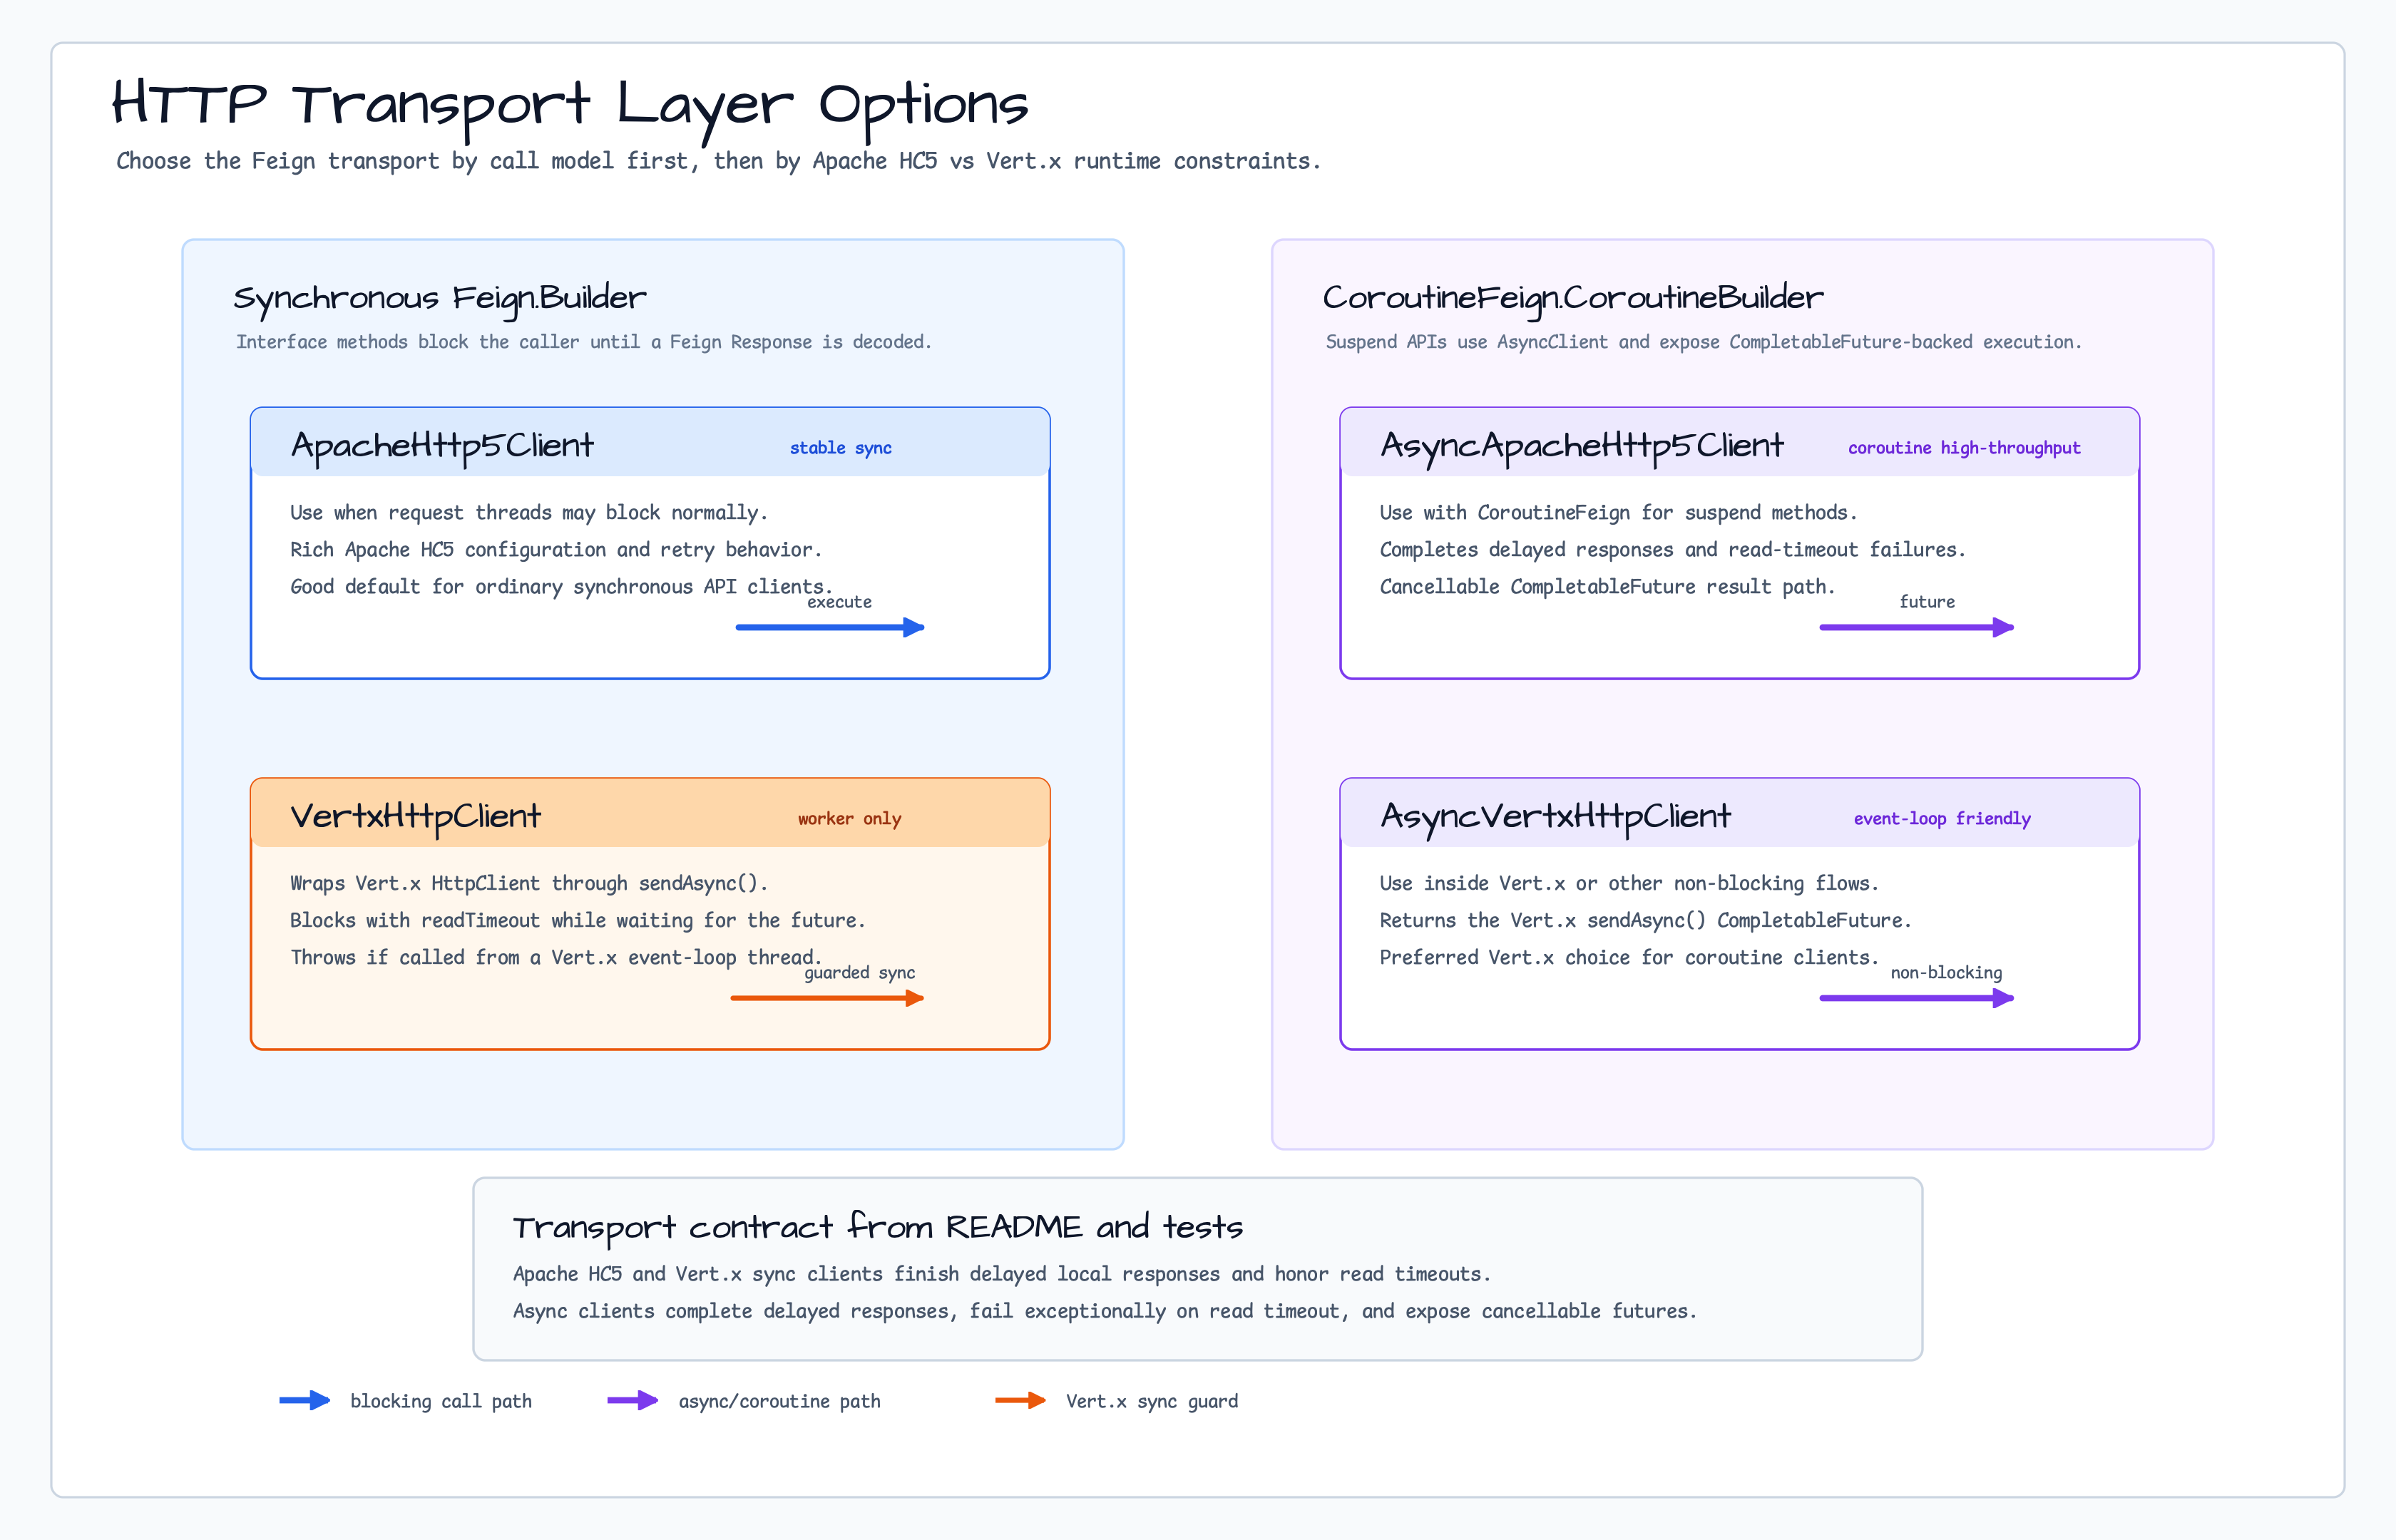
Task: Click 'Interface methods block the caller' description
Action: 584,342
